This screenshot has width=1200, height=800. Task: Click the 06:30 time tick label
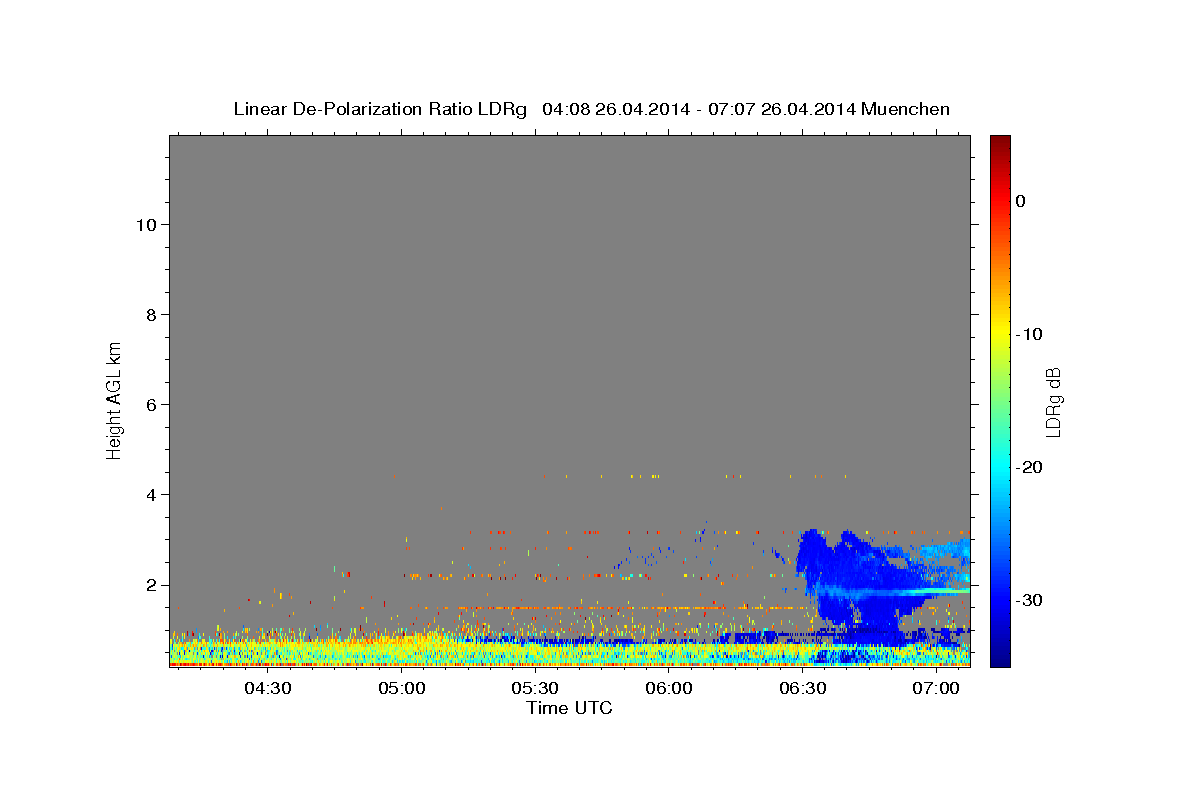pos(802,689)
